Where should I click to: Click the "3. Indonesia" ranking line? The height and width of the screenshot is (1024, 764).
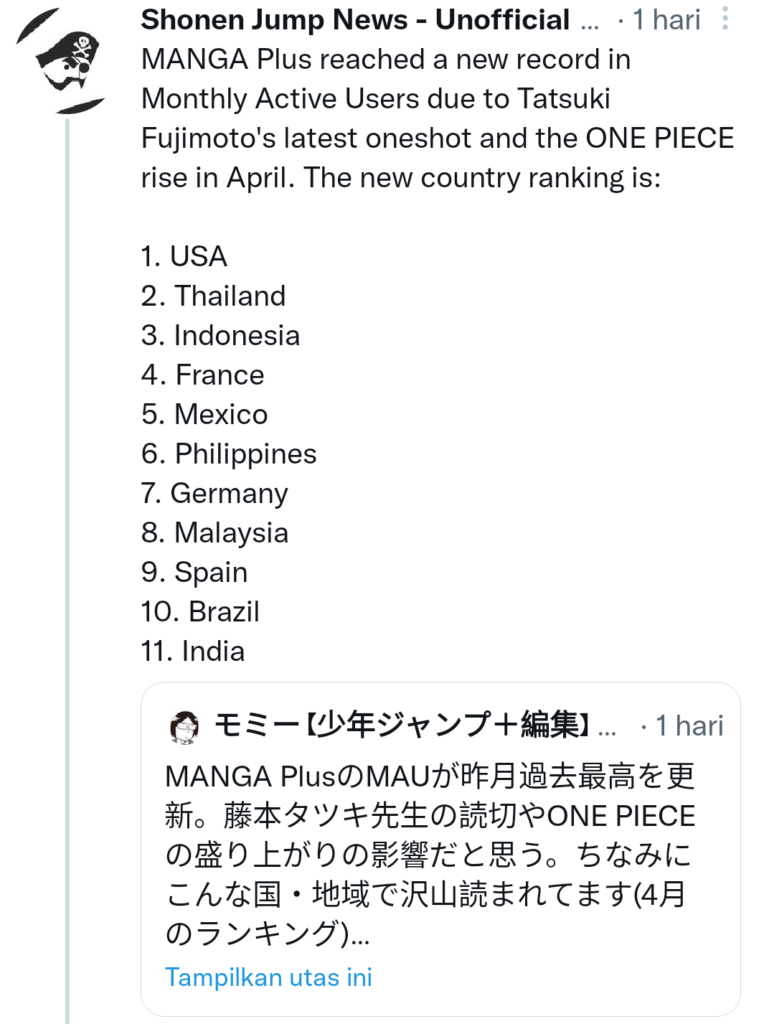[220, 335]
